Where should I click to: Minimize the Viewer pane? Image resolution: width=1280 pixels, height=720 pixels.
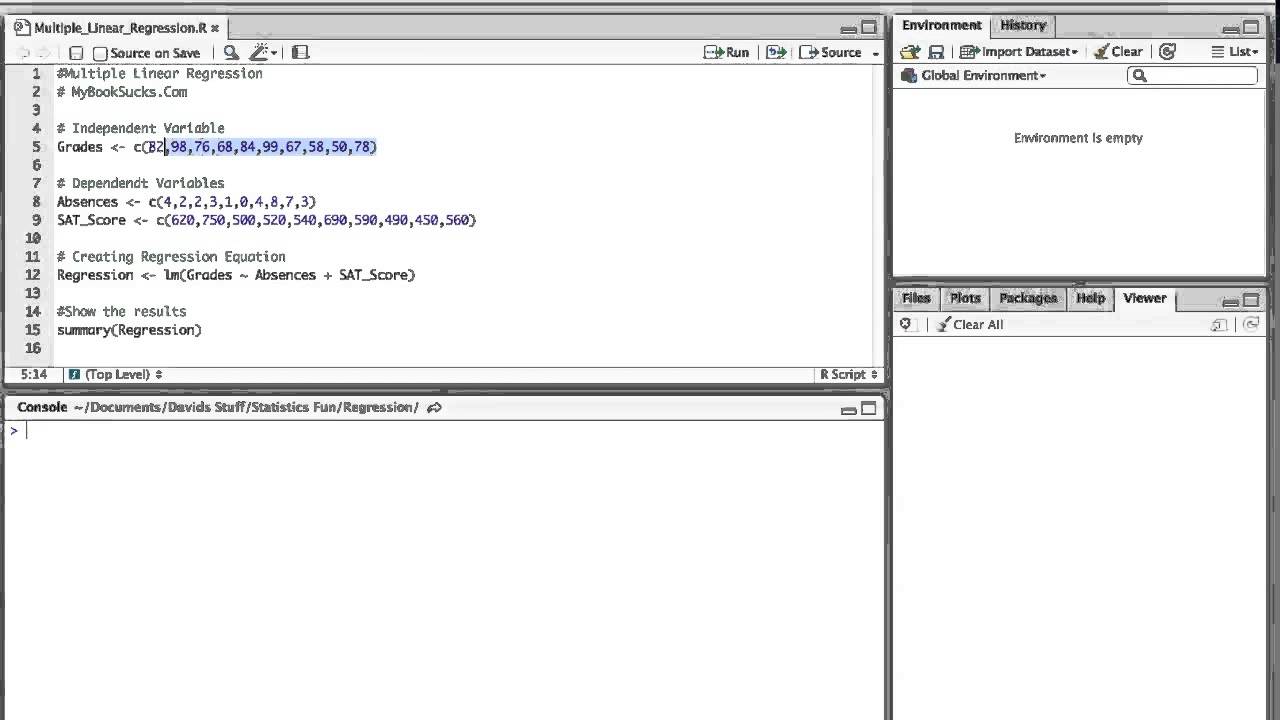point(1230,301)
